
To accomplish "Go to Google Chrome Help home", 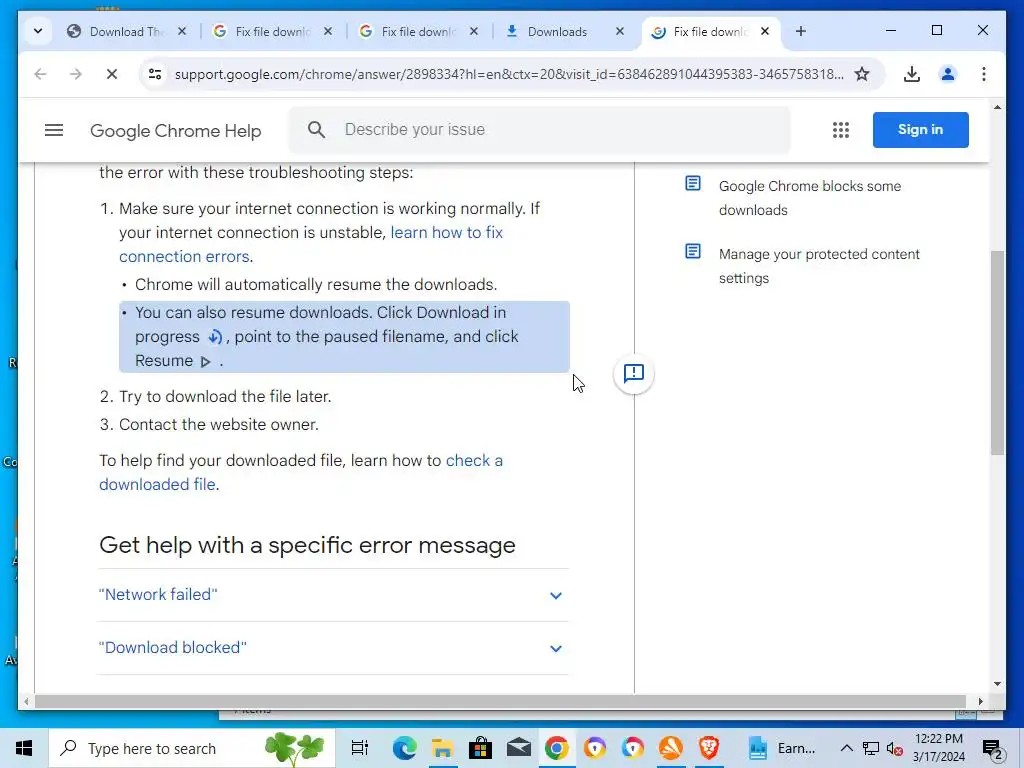I will pos(176,131).
